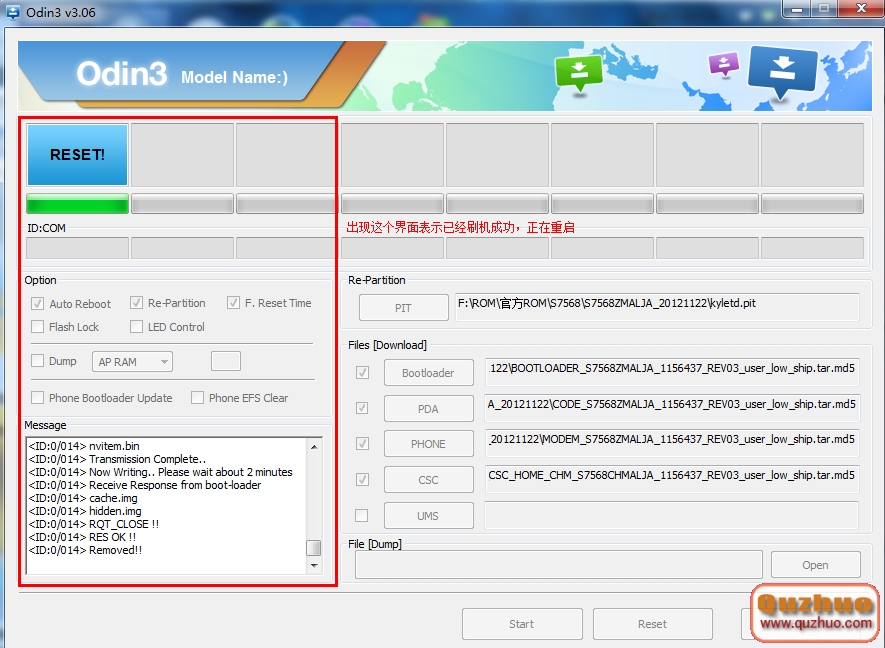Click the Odin3 title bar app icon
Viewport: 885px width, 648px height.
tap(13, 11)
